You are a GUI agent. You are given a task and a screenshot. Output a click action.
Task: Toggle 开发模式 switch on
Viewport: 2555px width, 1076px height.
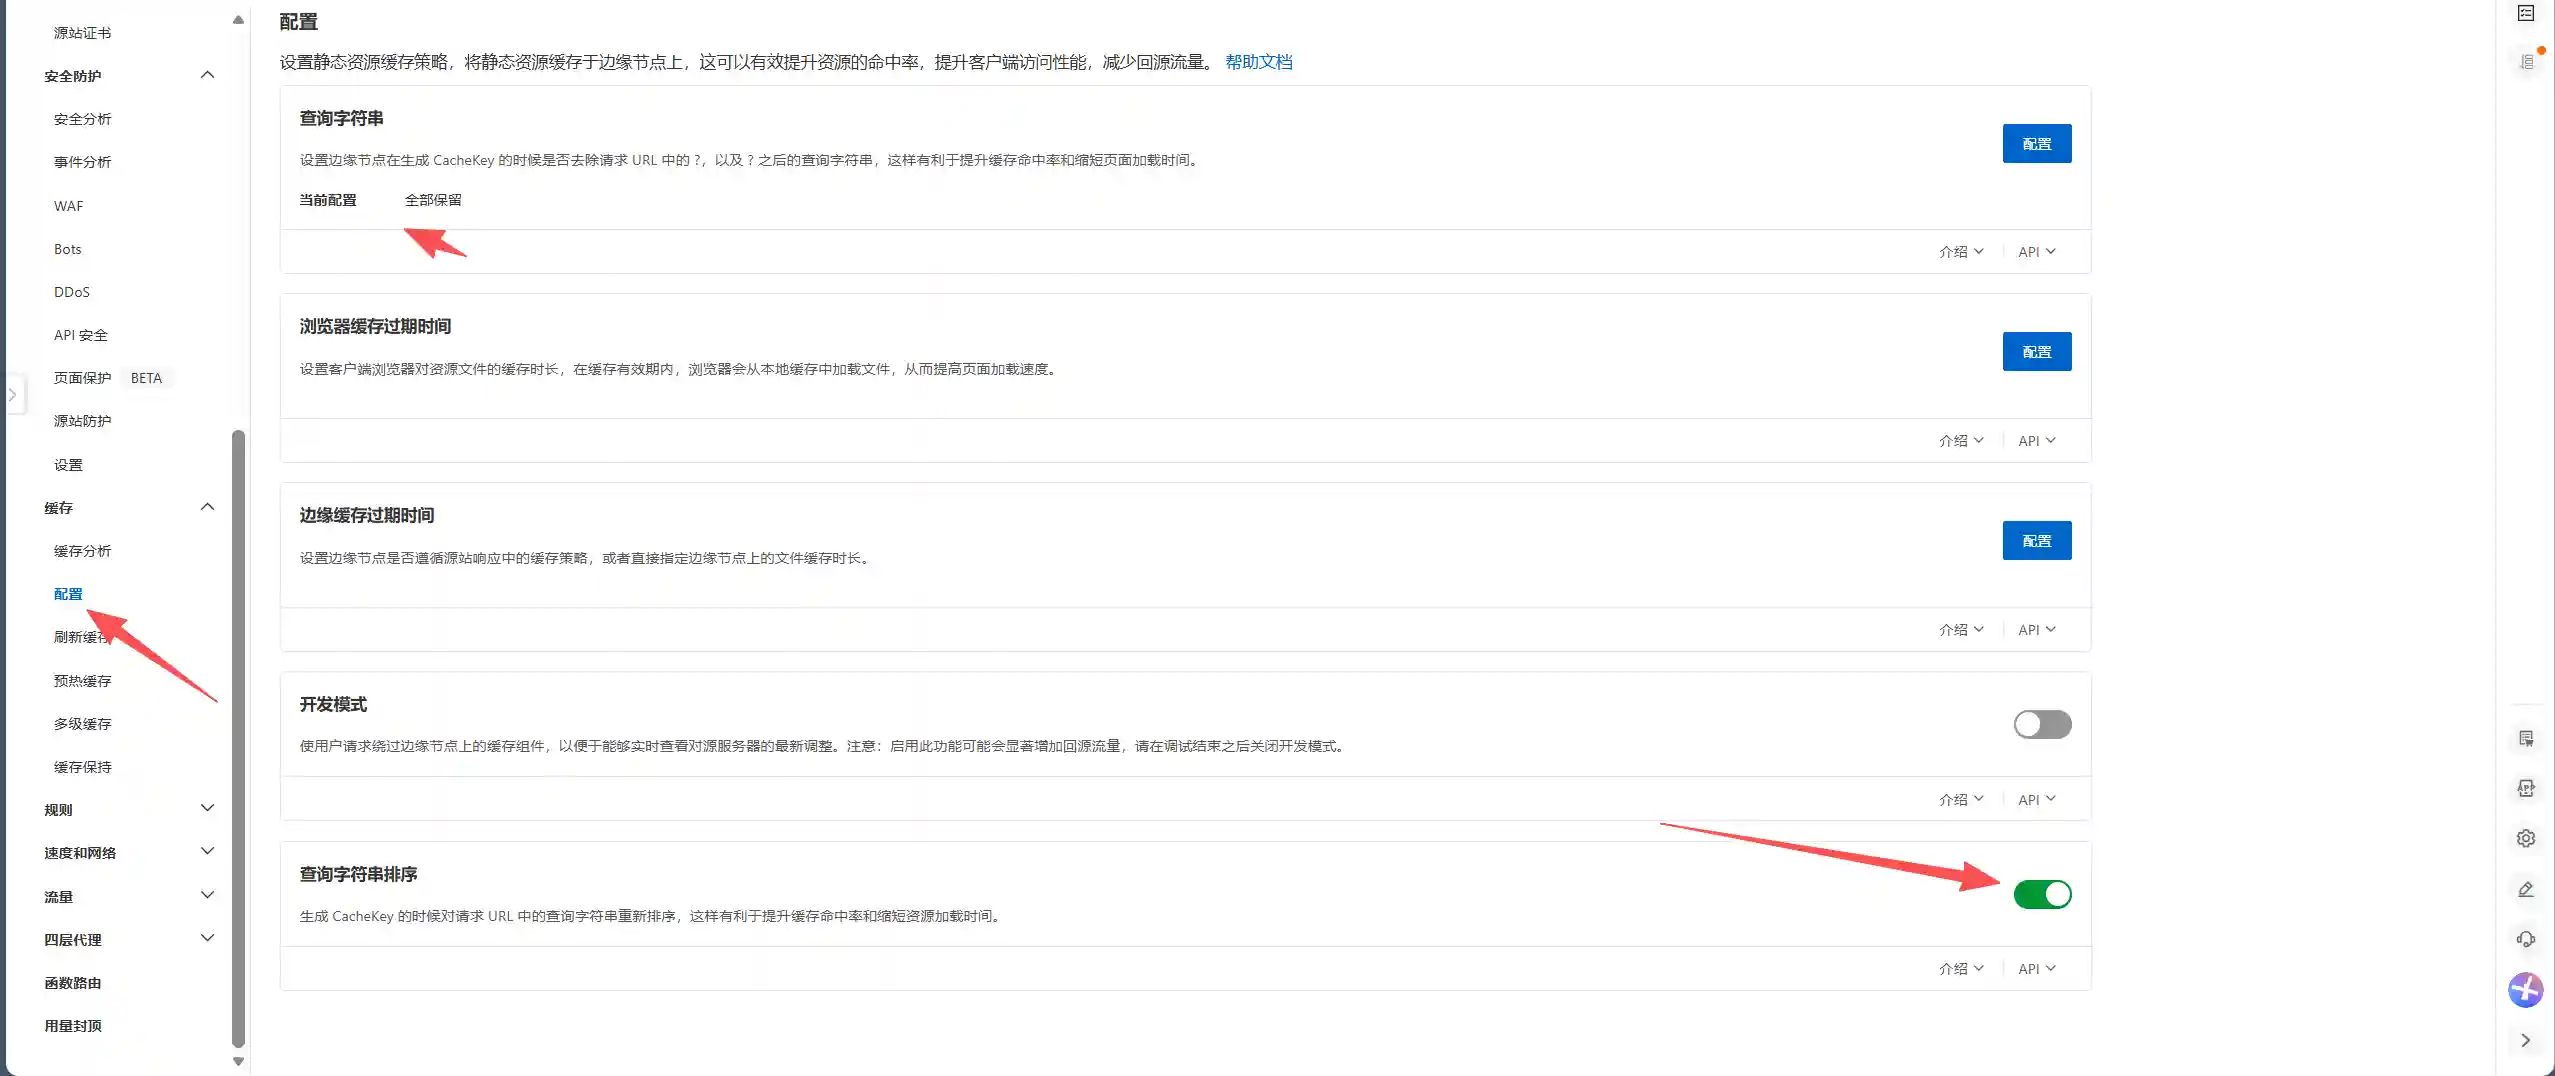2042,724
